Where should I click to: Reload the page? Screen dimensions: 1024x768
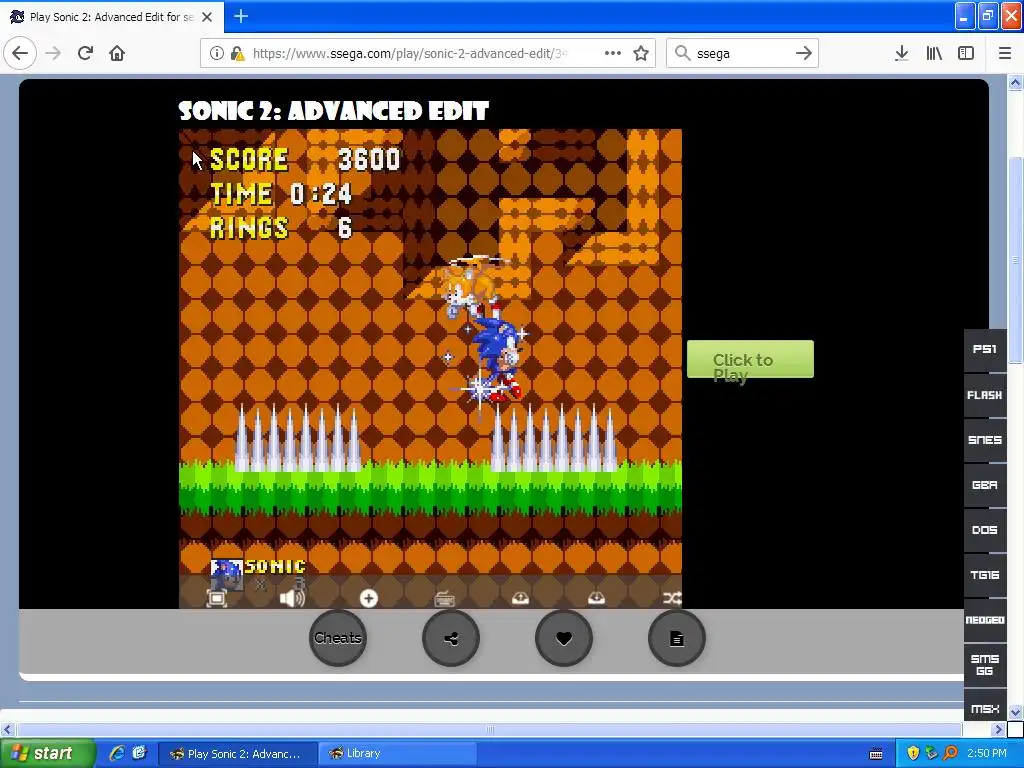85,53
